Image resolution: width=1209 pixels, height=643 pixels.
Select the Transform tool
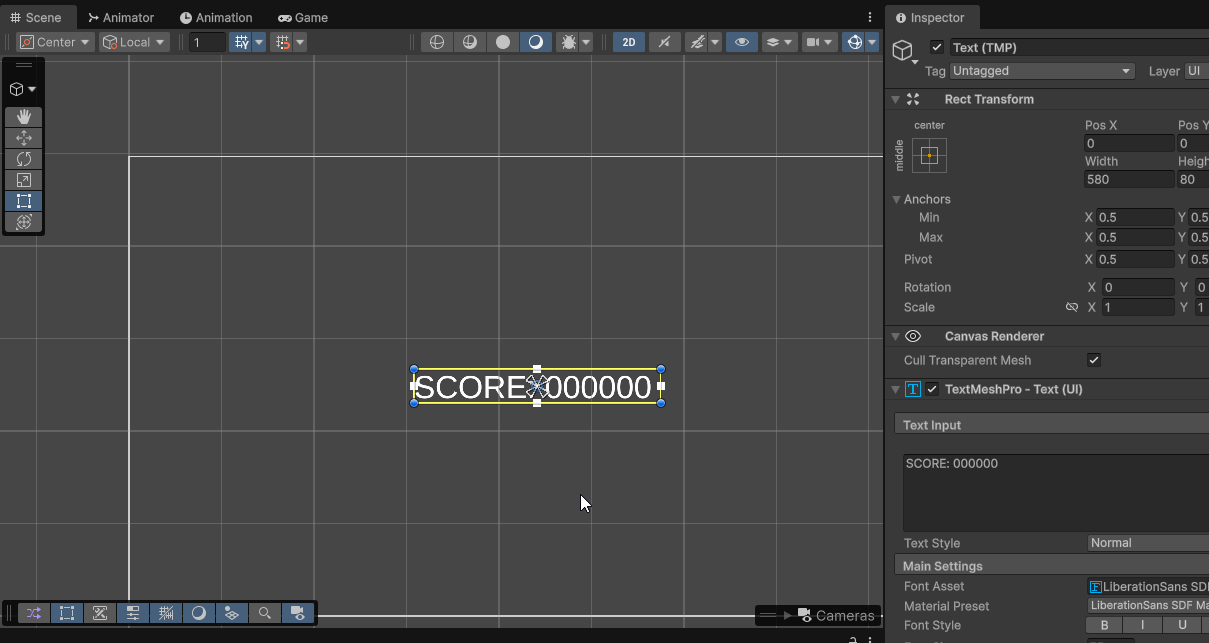(24, 222)
